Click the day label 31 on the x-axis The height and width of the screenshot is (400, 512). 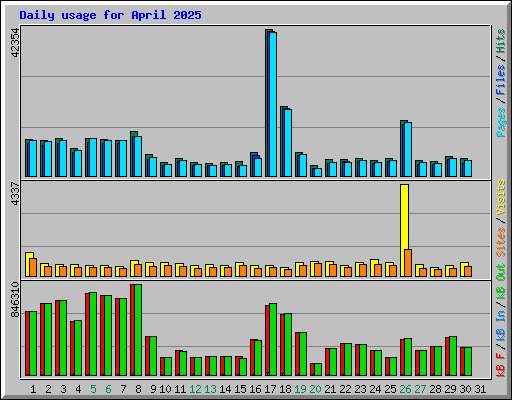(x=480, y=389)
